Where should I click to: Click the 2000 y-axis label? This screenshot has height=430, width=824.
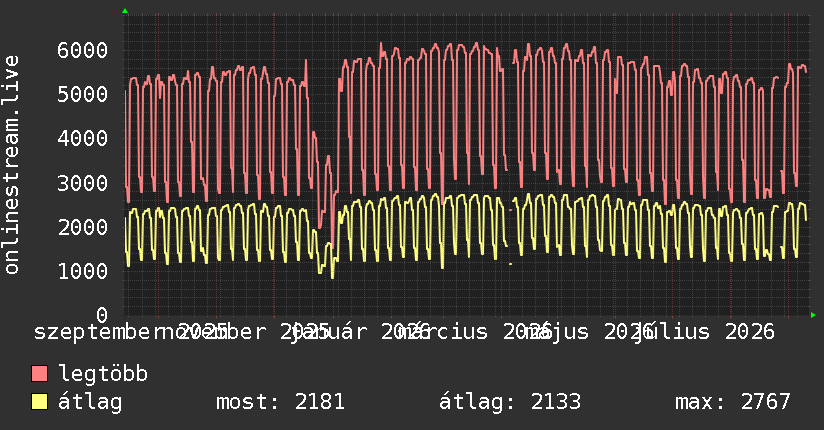pos(83,227)
